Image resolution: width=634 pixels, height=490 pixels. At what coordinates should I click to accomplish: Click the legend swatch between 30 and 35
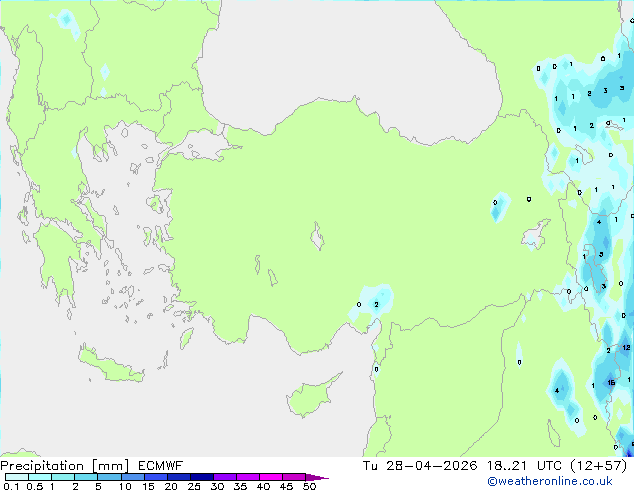(x=224, y=477)
